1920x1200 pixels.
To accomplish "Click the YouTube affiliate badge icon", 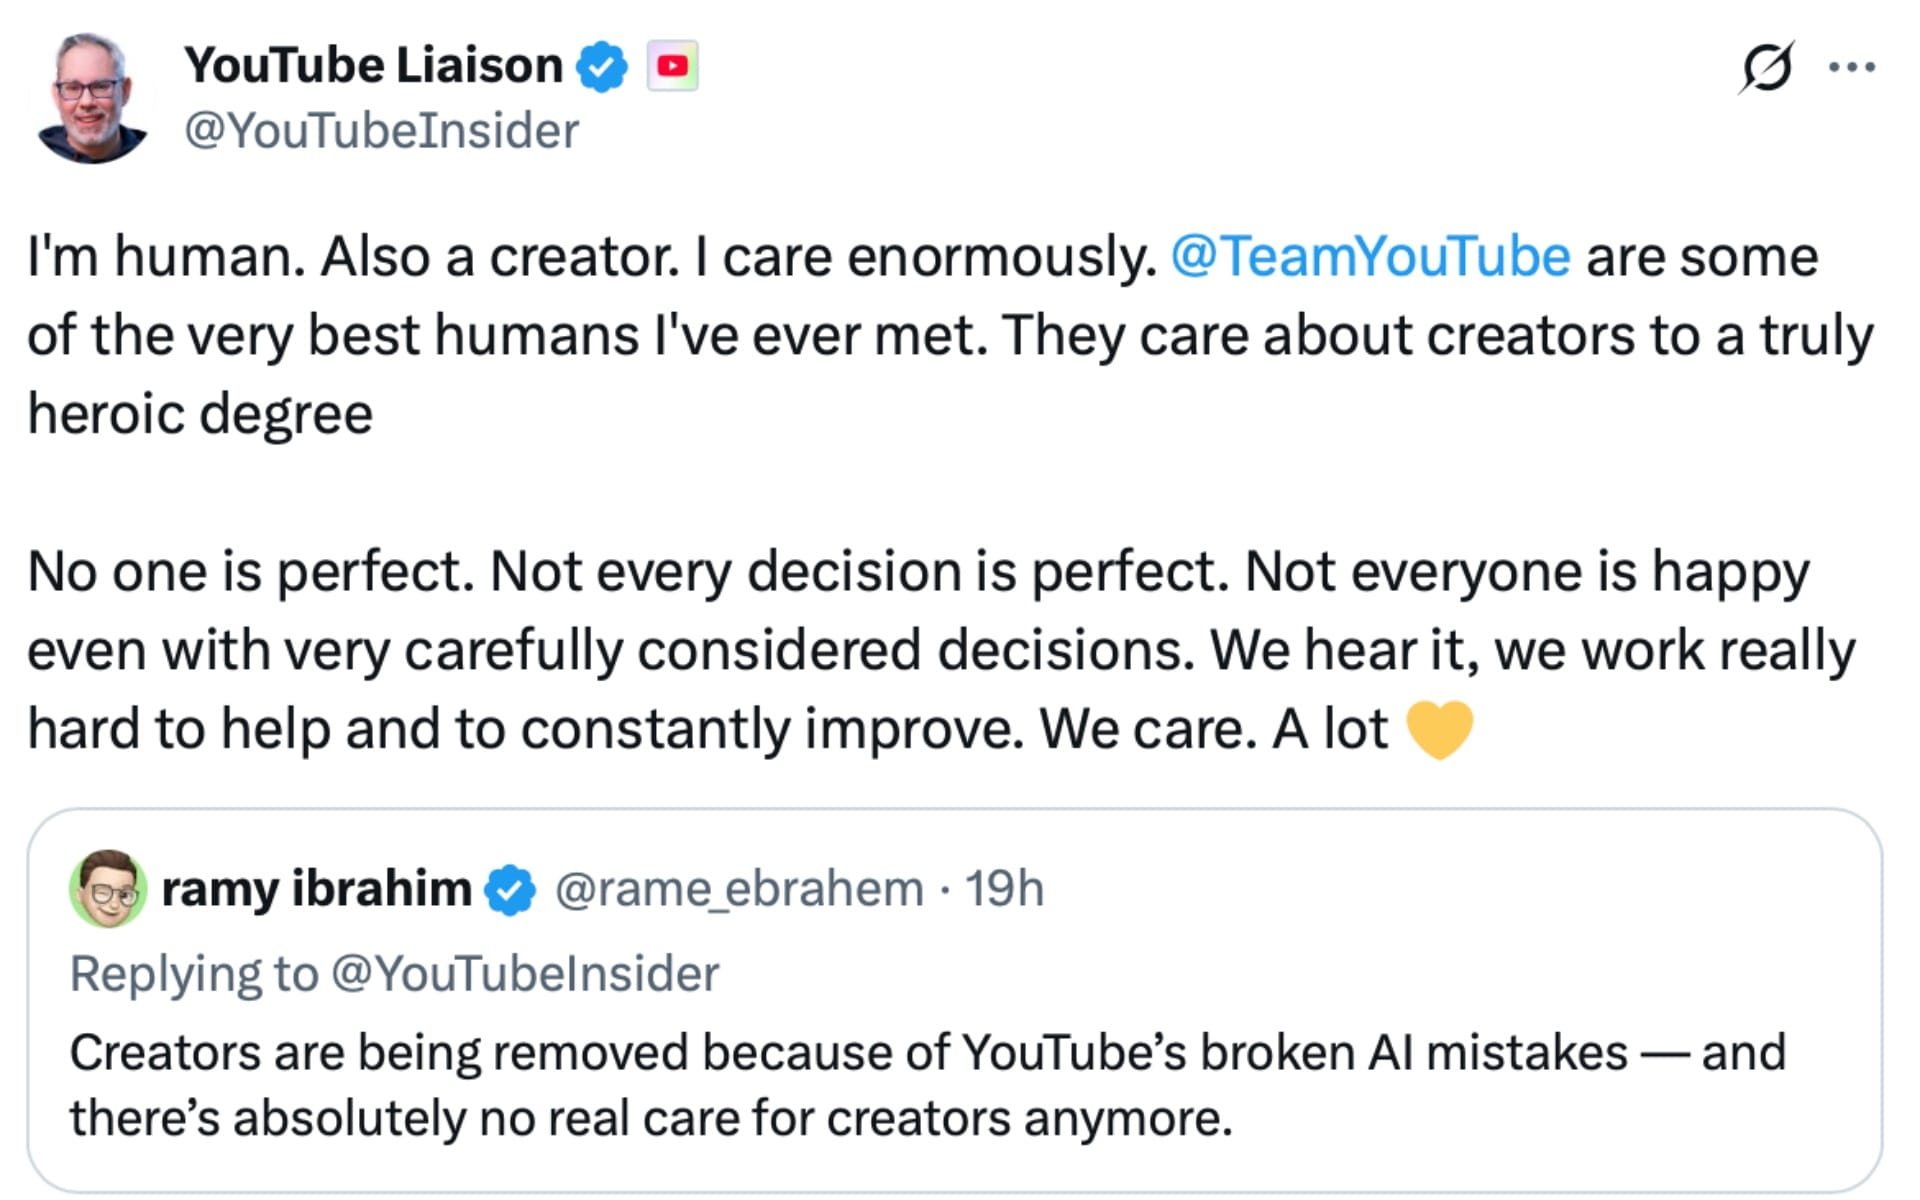I will pyautogui.click(x=673, y=66).
